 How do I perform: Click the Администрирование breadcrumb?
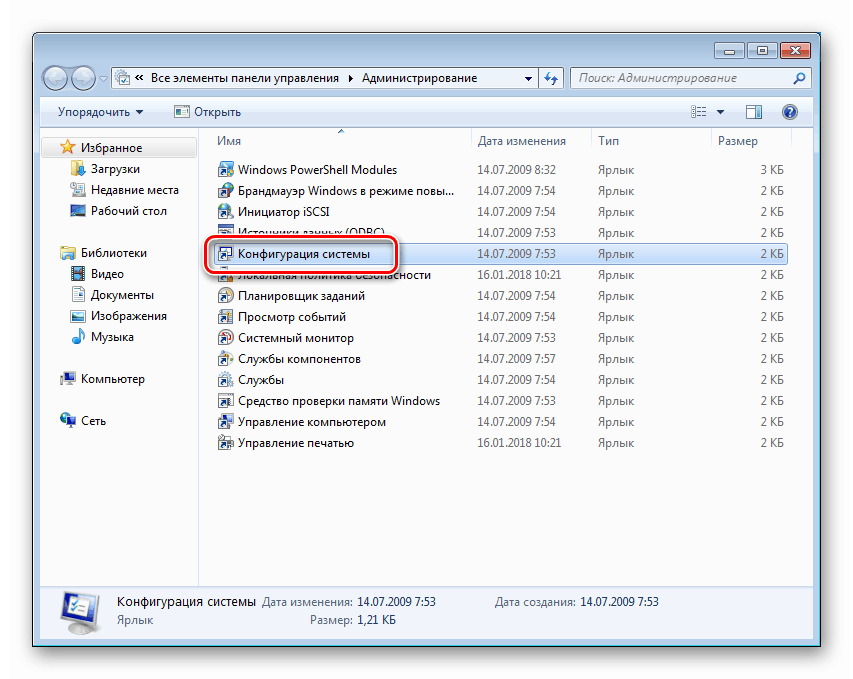419,78
